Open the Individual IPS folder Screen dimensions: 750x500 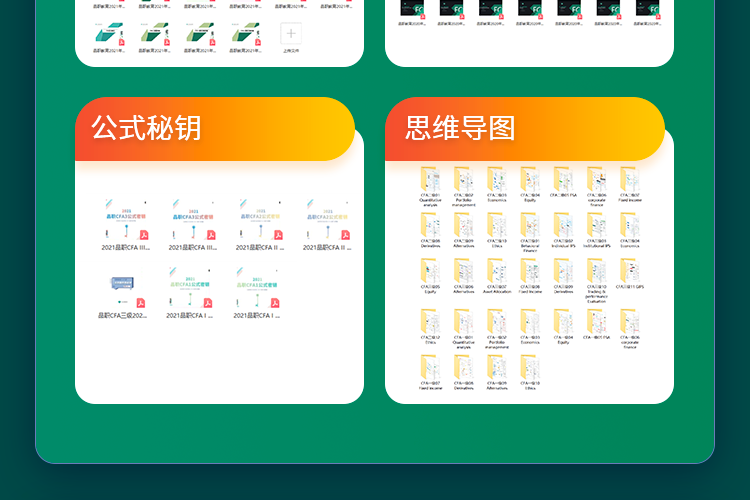(563, 230)
